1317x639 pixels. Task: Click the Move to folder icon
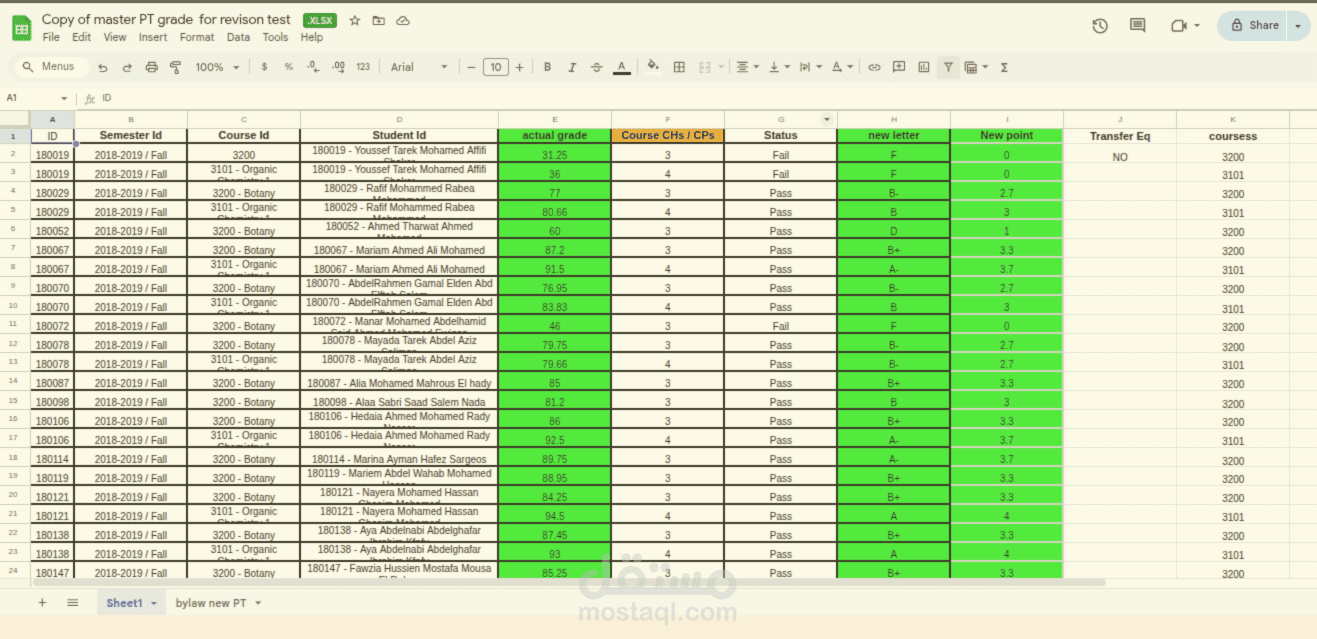(379, 20)
